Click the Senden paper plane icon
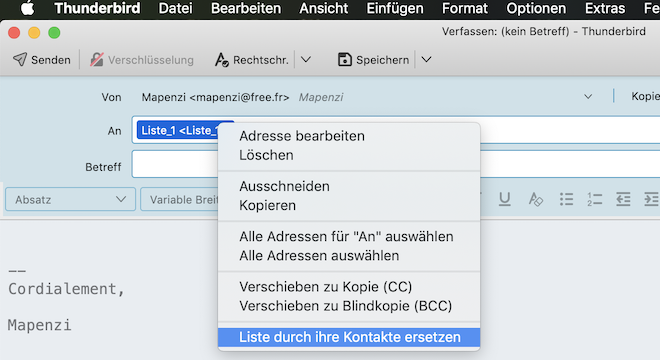This screenshot has height=360, width=660. click(x=20, y=60)
